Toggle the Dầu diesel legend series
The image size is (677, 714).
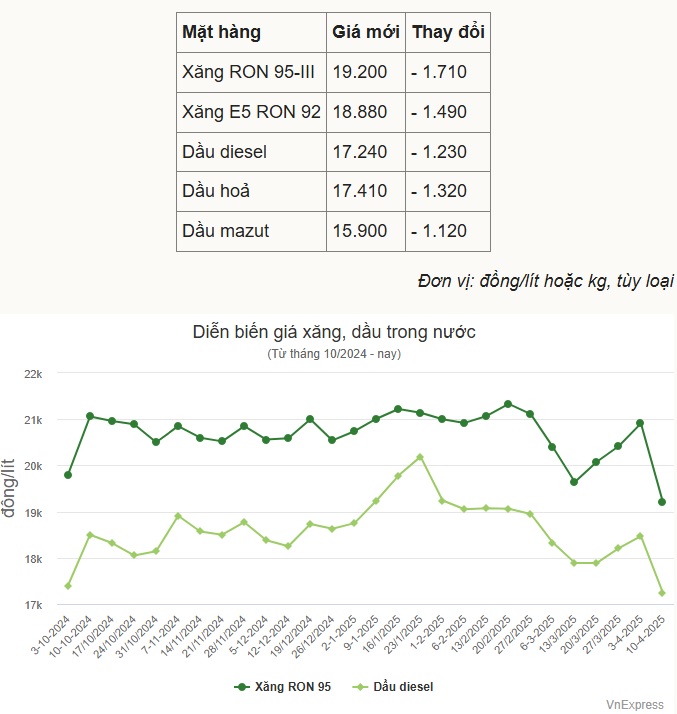(x=403, y=686)
